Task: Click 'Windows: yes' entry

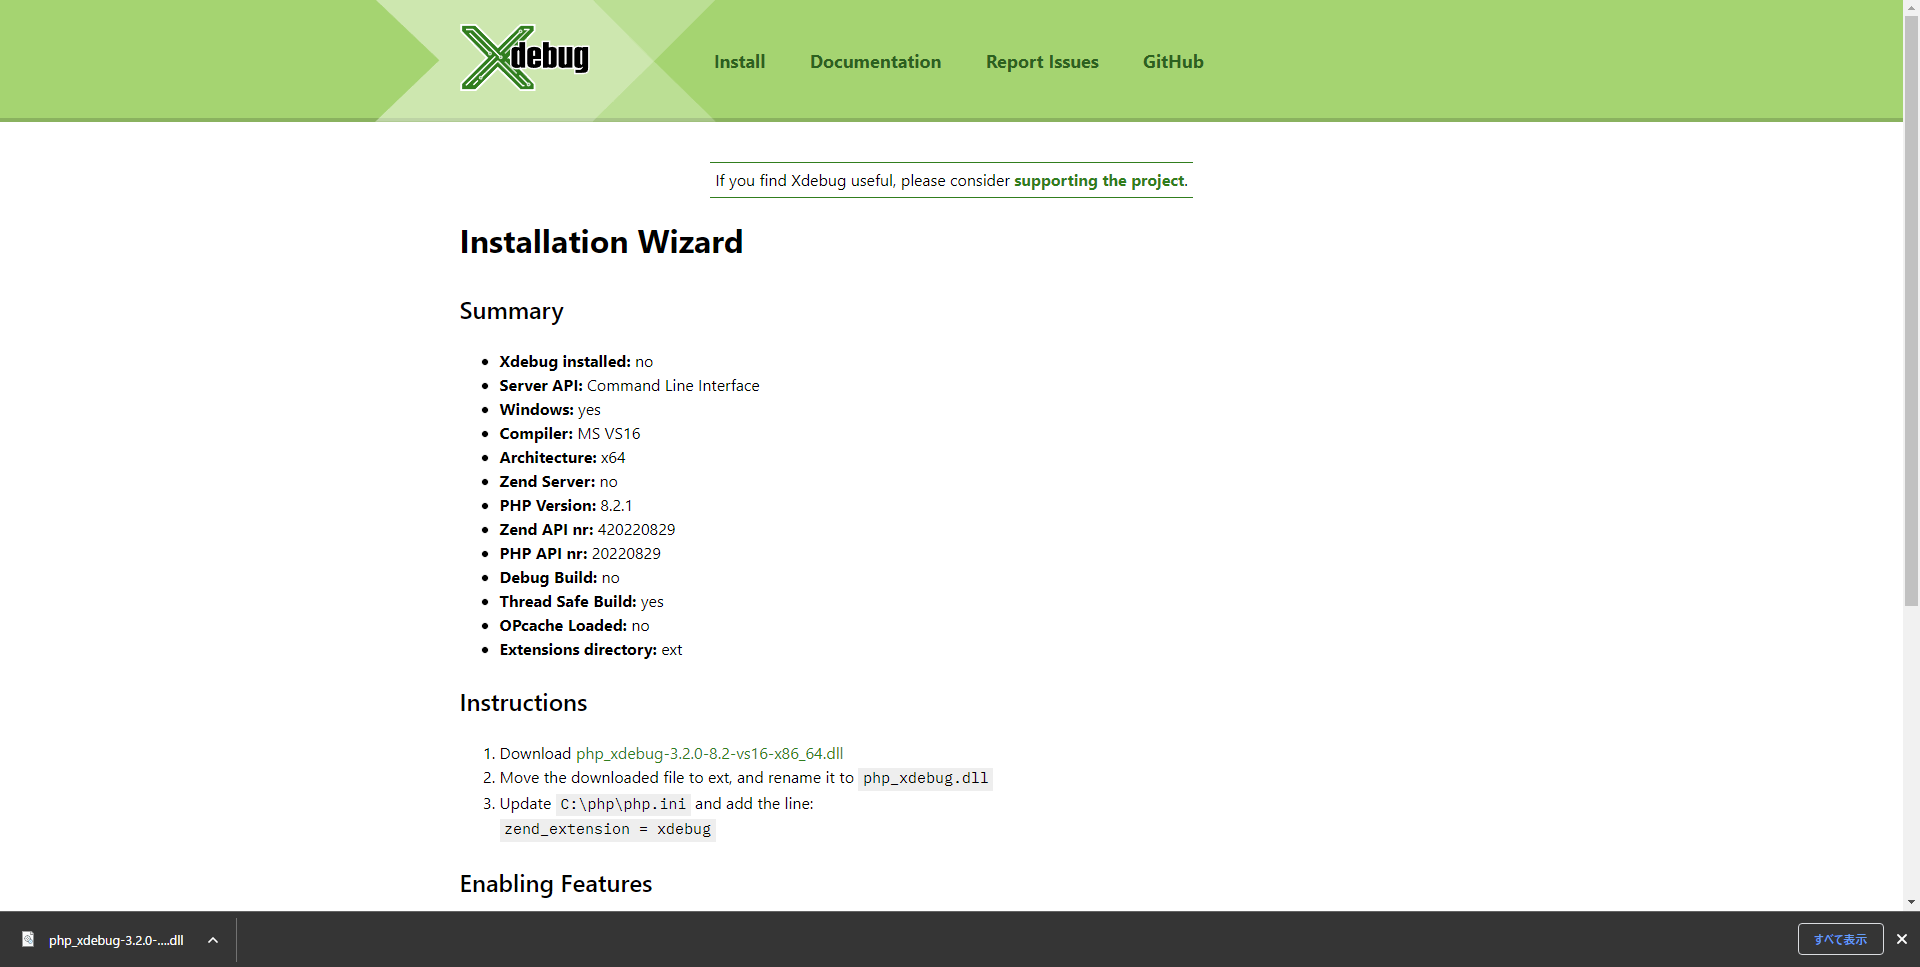Action: 550,410
